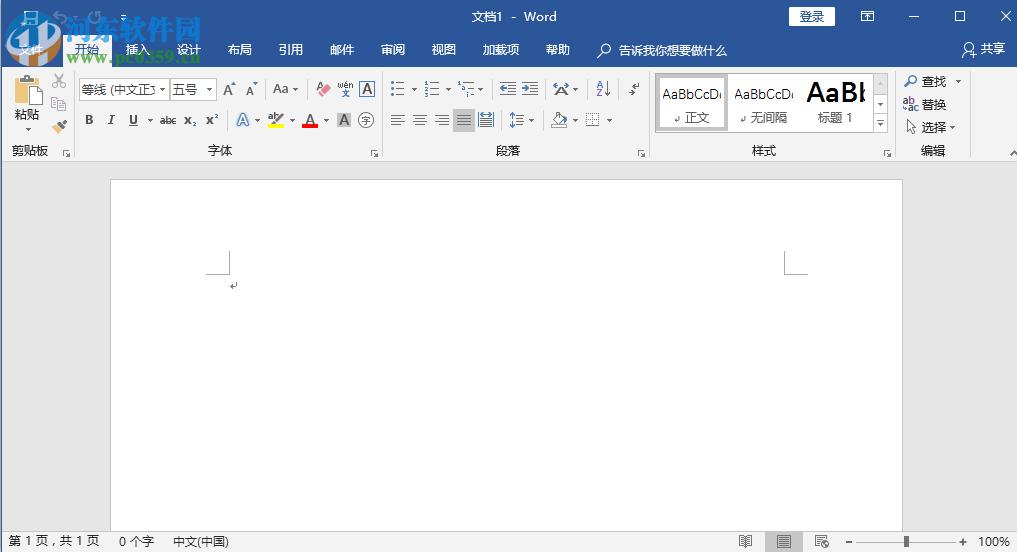Switch to the 审阅 tab
The width and height of the screenshot is (1017, 552).
[x=393, y=50]
